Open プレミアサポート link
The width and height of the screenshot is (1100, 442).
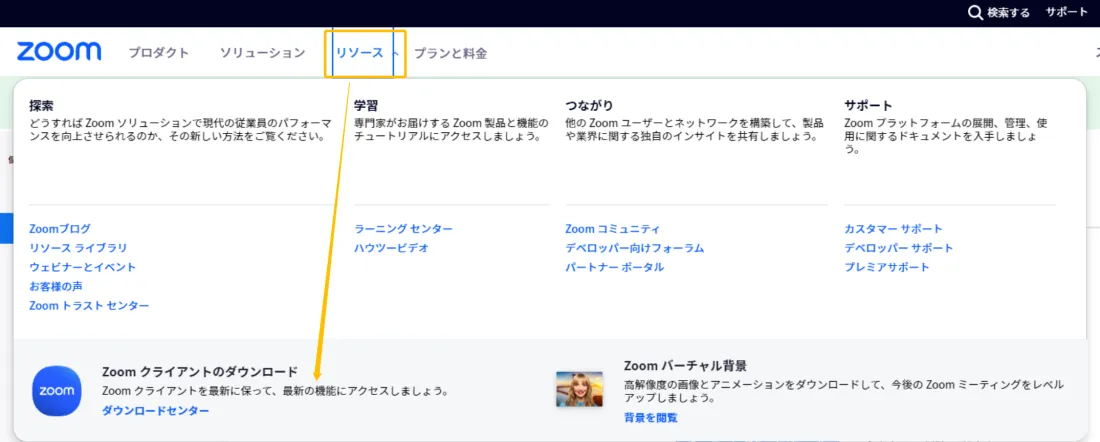887,267
